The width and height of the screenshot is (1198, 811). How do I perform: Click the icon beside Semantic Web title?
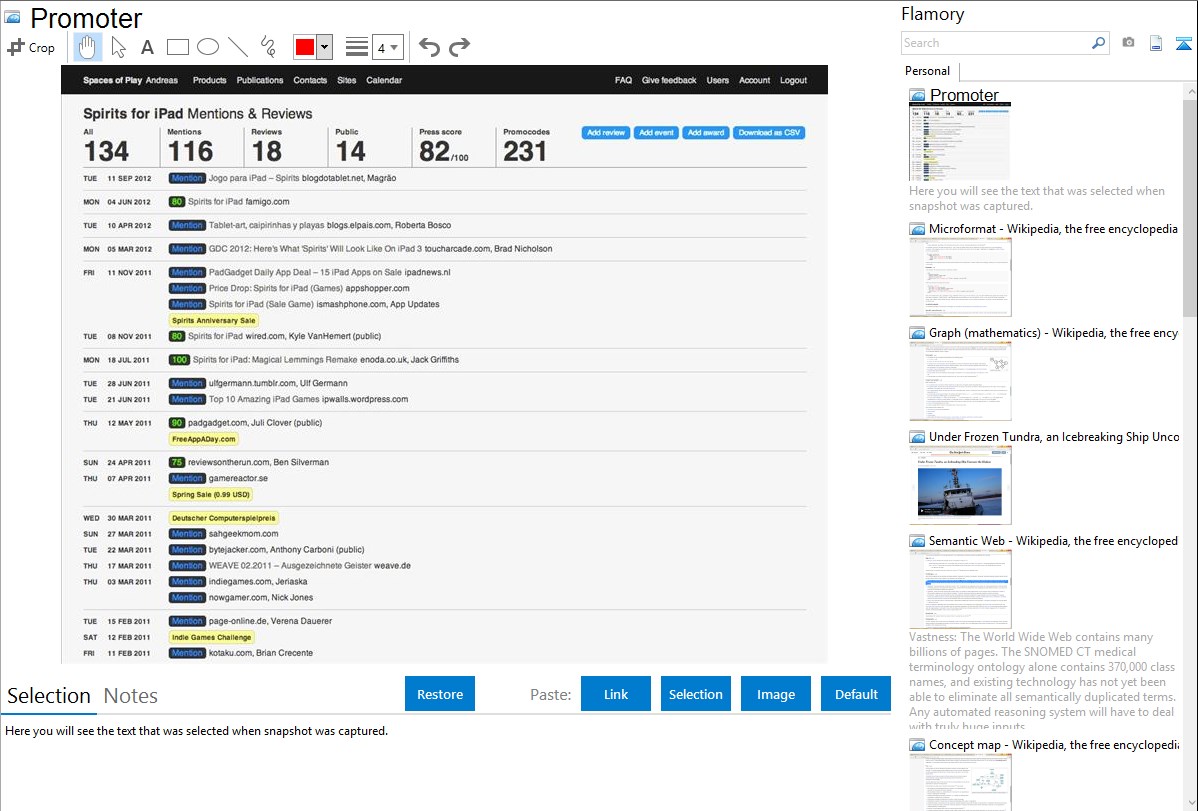(x=917, y=541)
